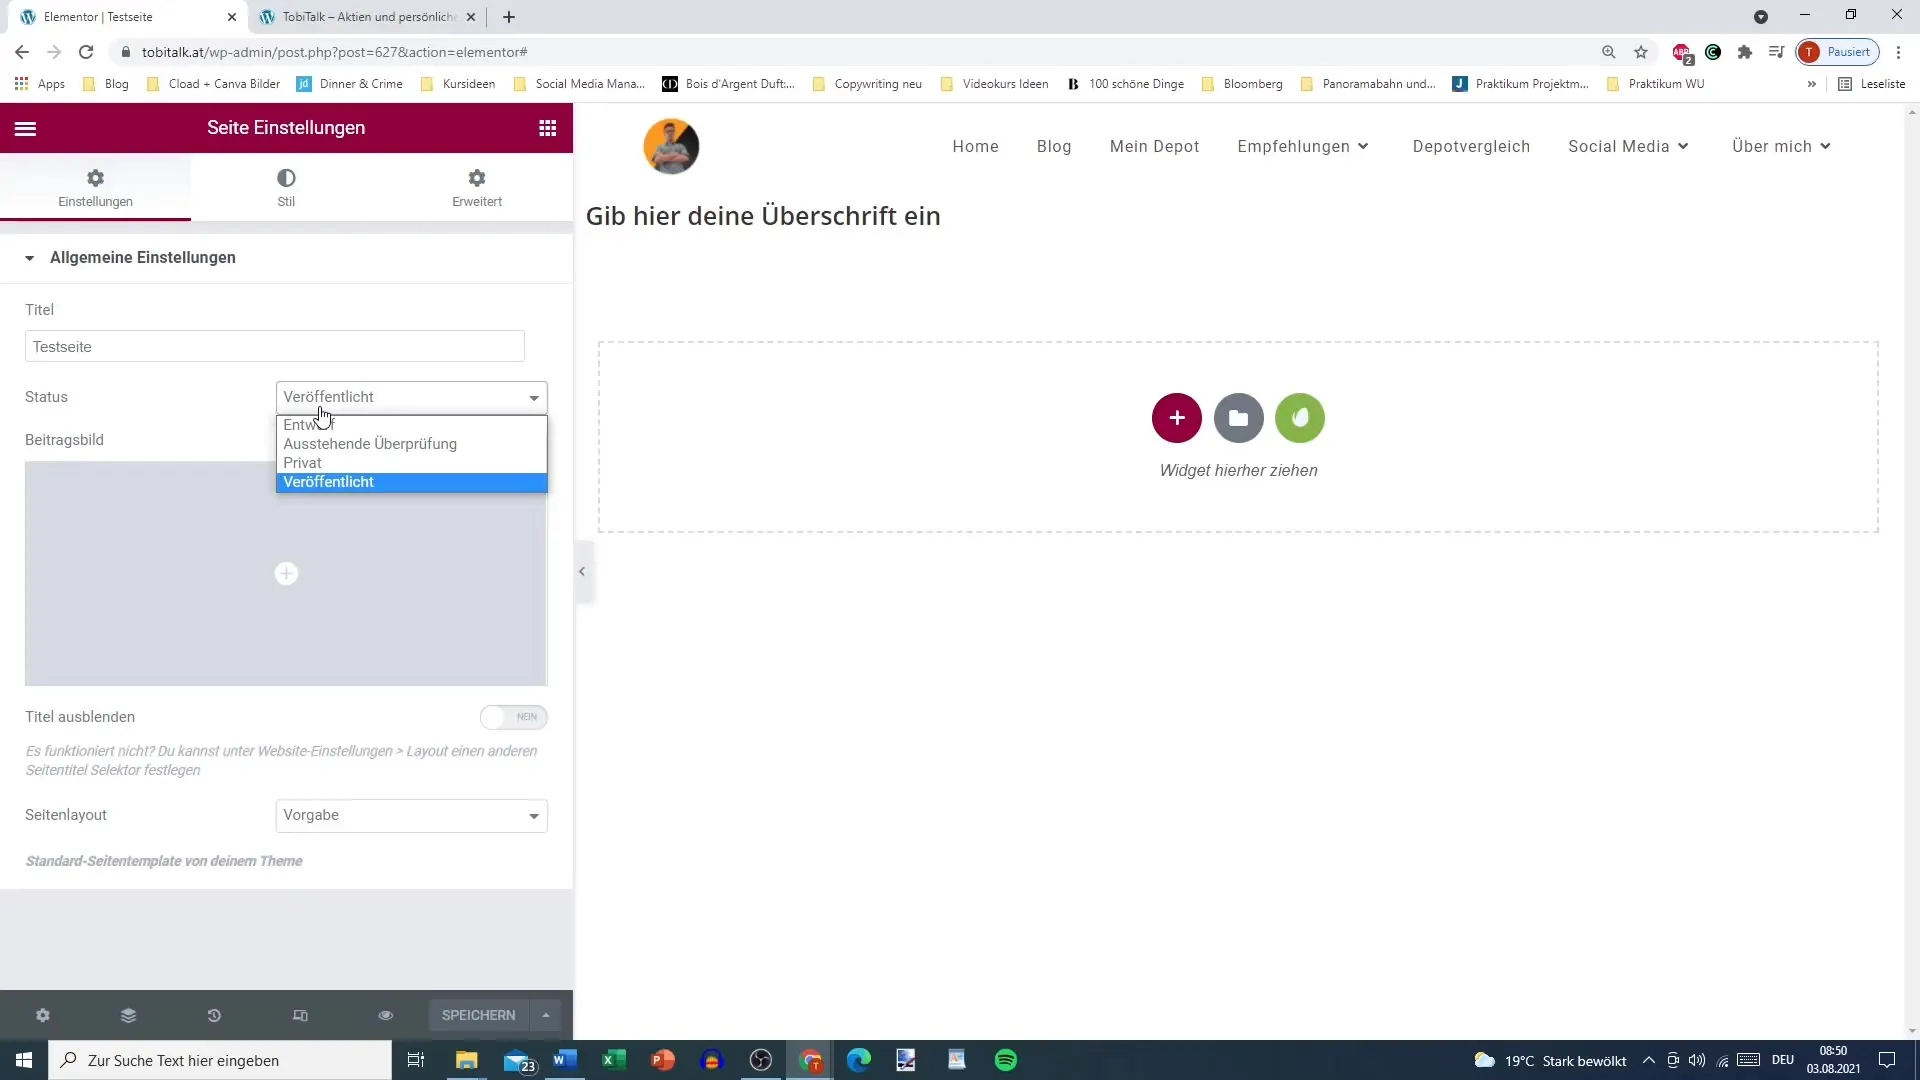Choose Veröffentlicht in the status list

coord(411,482)
